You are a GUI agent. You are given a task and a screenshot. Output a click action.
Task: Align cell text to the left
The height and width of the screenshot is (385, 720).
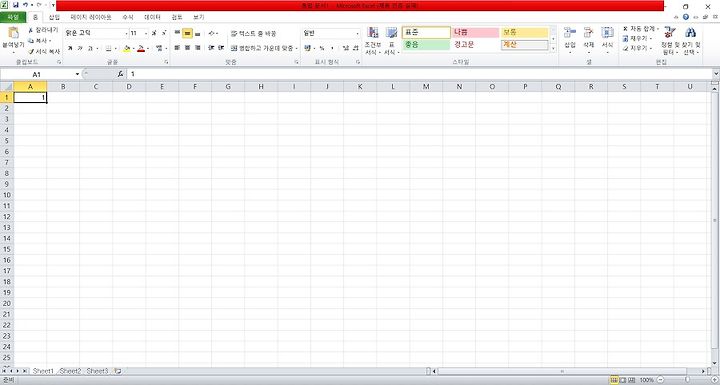[177, 48]
